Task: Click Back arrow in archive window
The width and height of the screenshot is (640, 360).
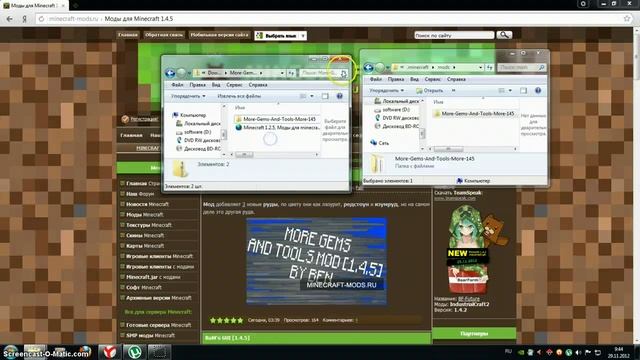Action: pyautogui.click(x=170, y=73)
